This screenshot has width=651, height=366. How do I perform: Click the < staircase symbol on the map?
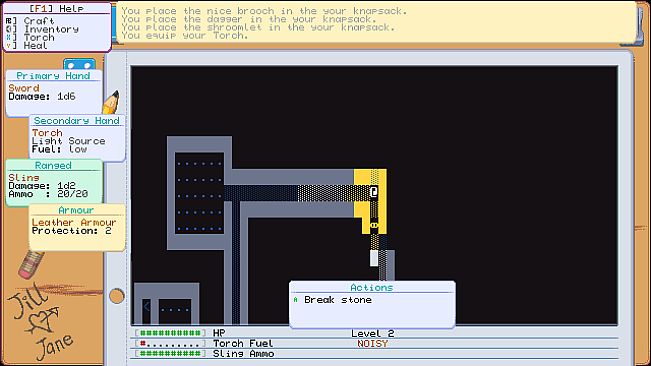pos(146,307)
